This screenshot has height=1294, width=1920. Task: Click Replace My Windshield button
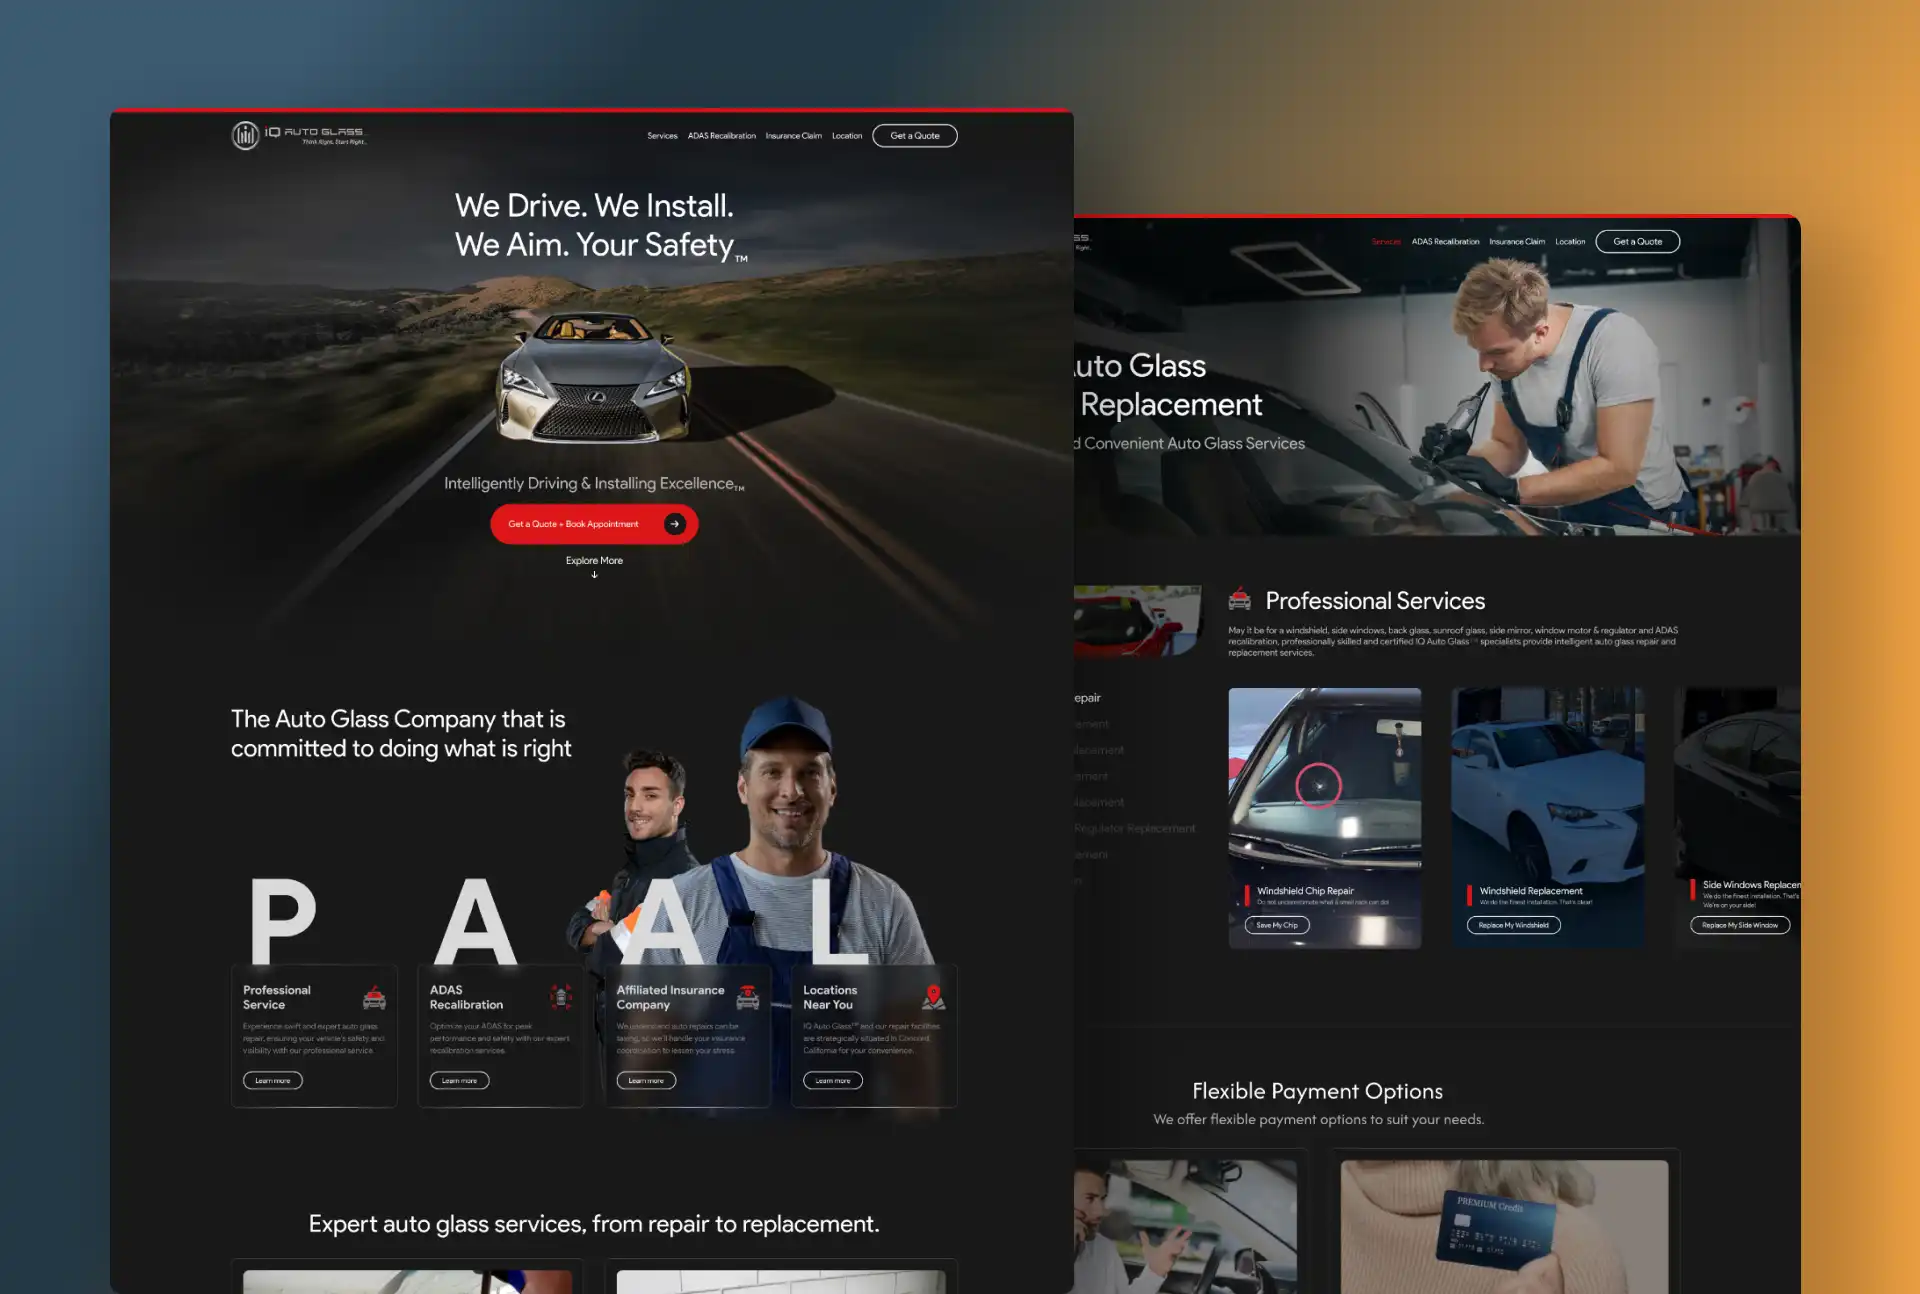(x=1514, y=926)
